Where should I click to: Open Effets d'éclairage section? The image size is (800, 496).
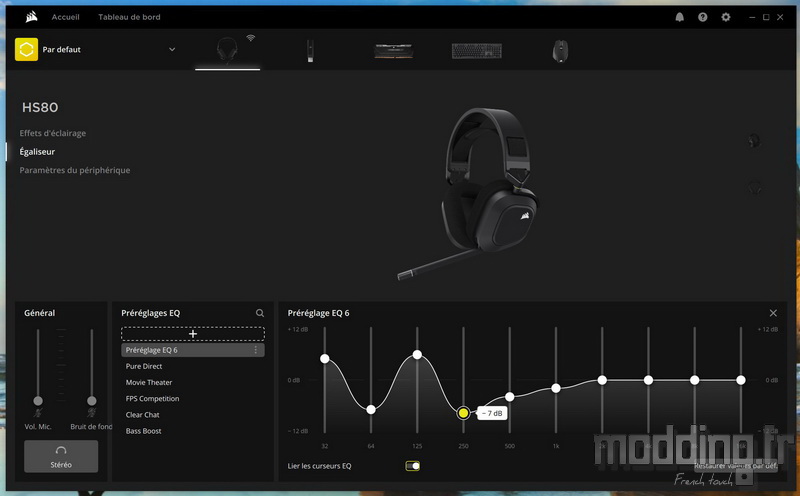click(x=53, y=133)
